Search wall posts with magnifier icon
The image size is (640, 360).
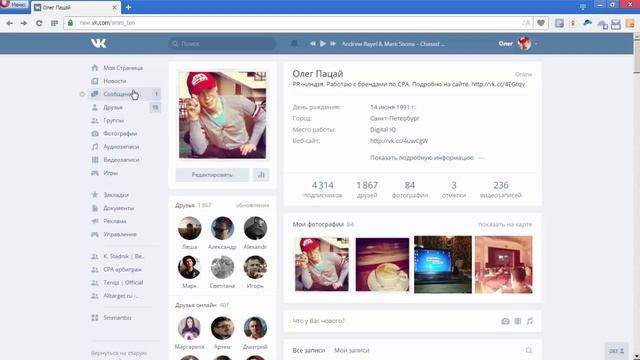click(529, 351)
